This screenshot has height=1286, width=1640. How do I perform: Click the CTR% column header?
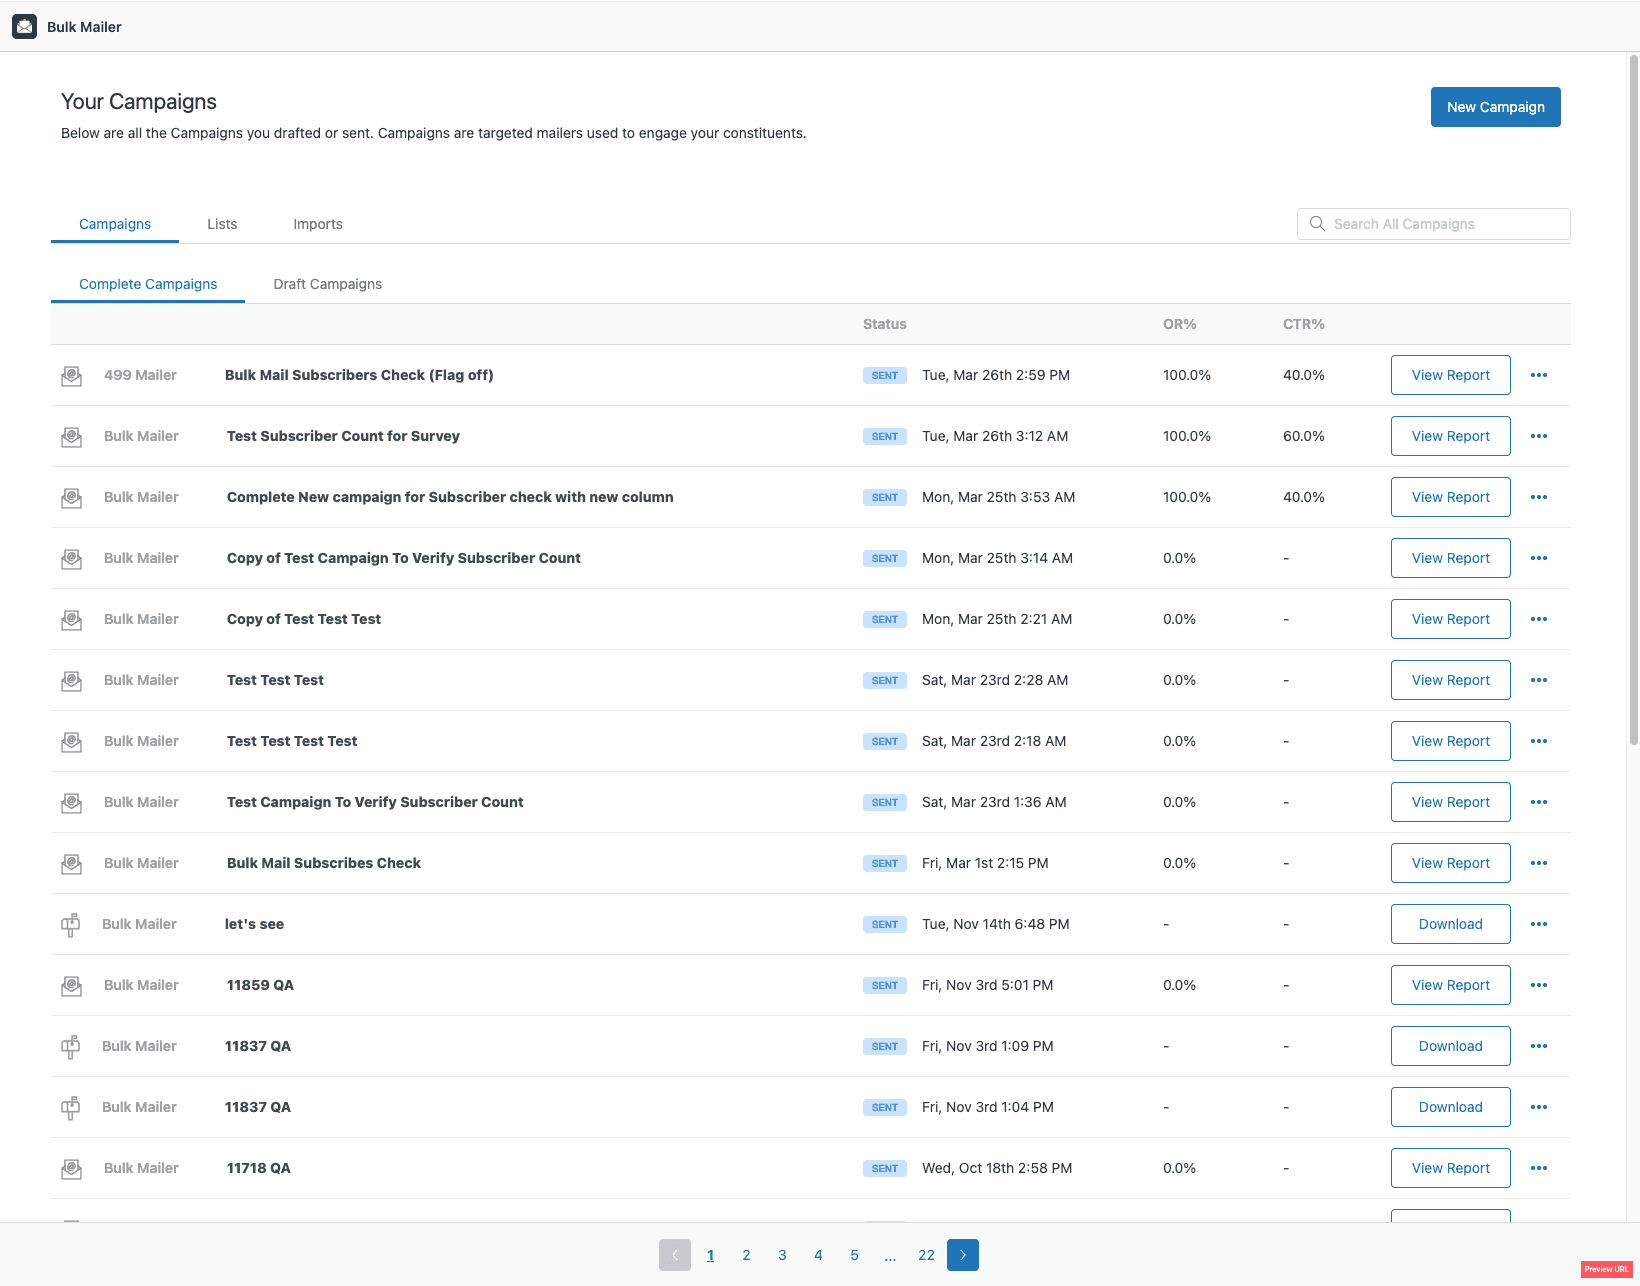pos(1304,324)
